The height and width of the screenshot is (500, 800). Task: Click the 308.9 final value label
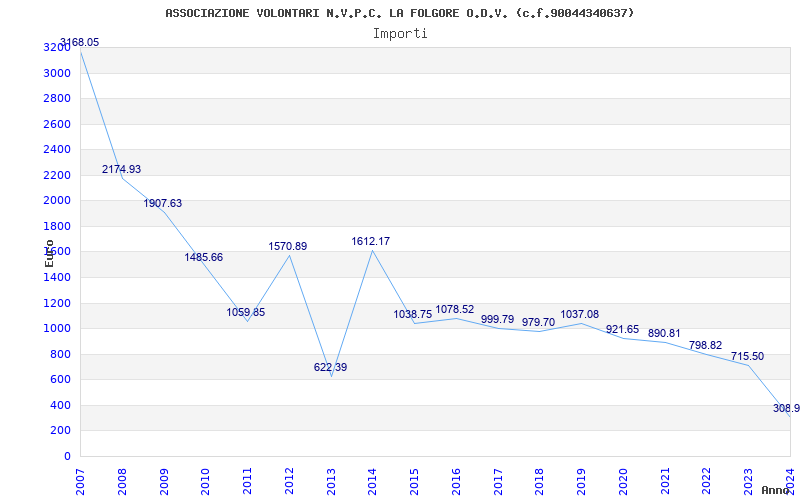pos(786,409)
